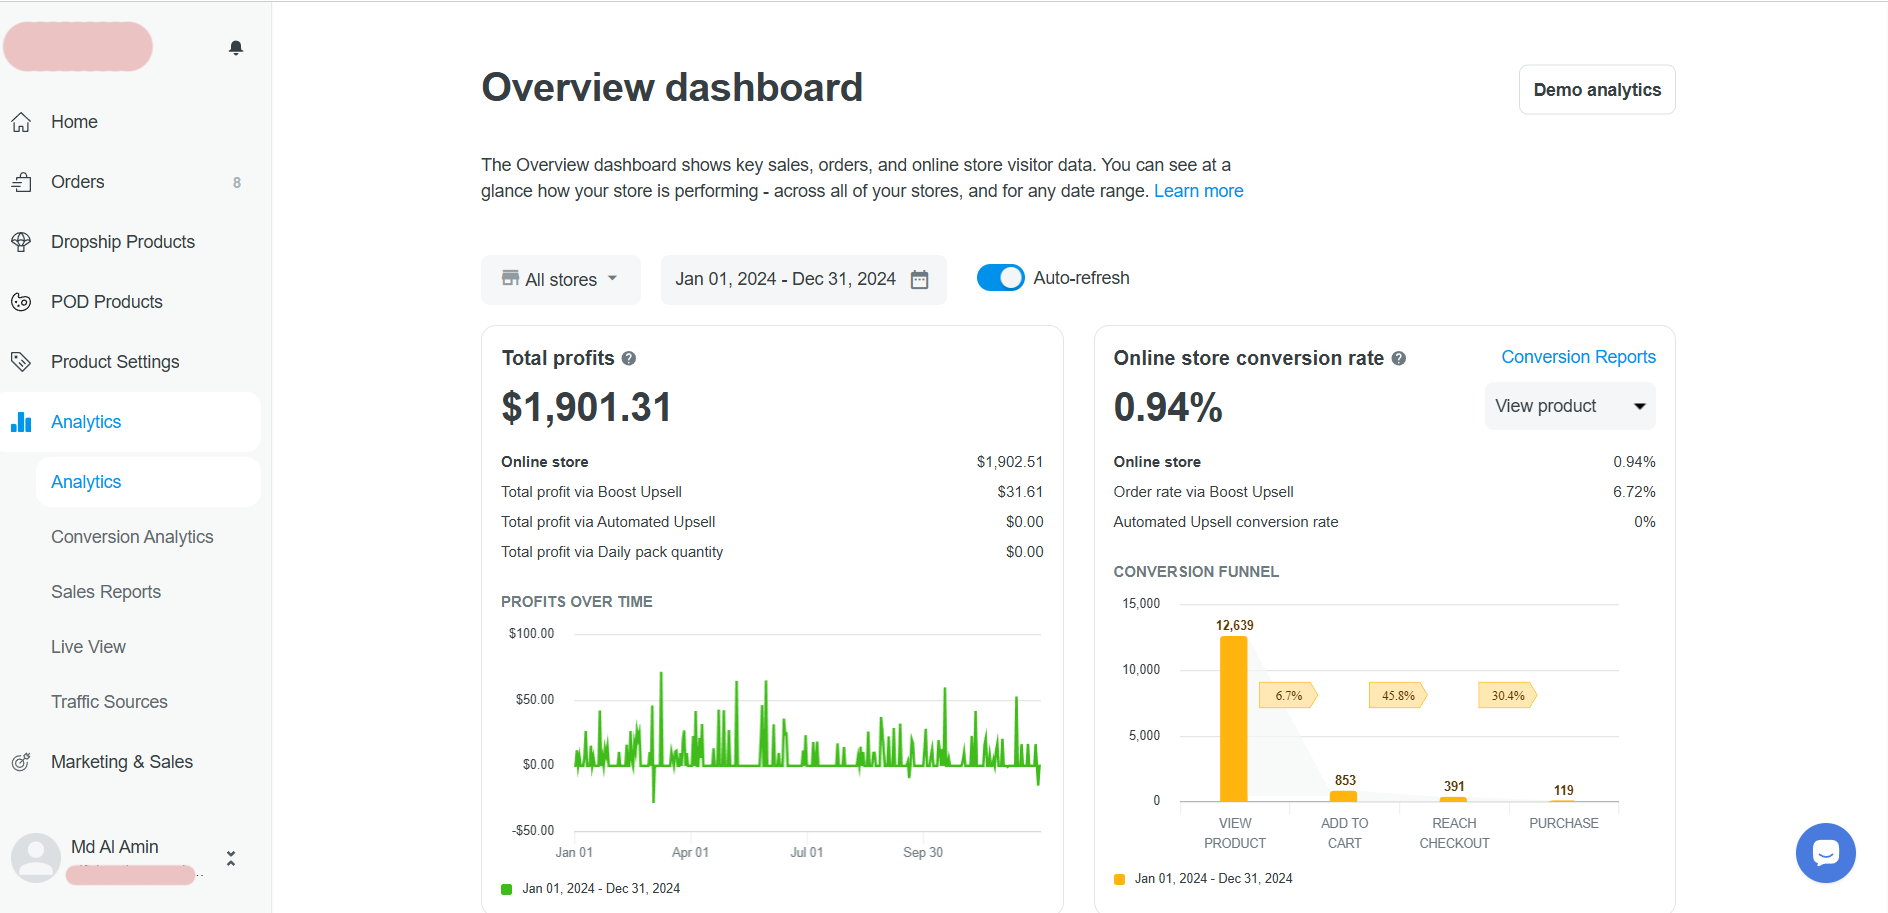Turn off the Auto-refresh toggle
This screenshot has height=913, width=1888.
pos(1000,278)
